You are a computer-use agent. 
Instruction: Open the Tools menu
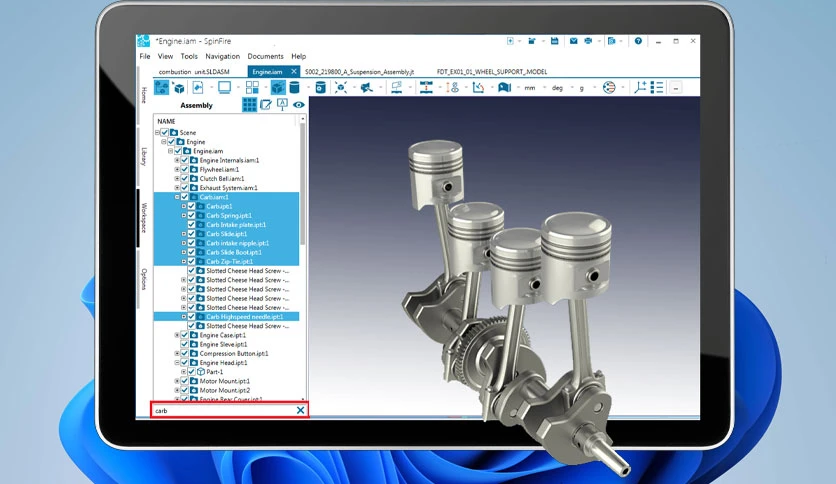click(x=189, y=56)
